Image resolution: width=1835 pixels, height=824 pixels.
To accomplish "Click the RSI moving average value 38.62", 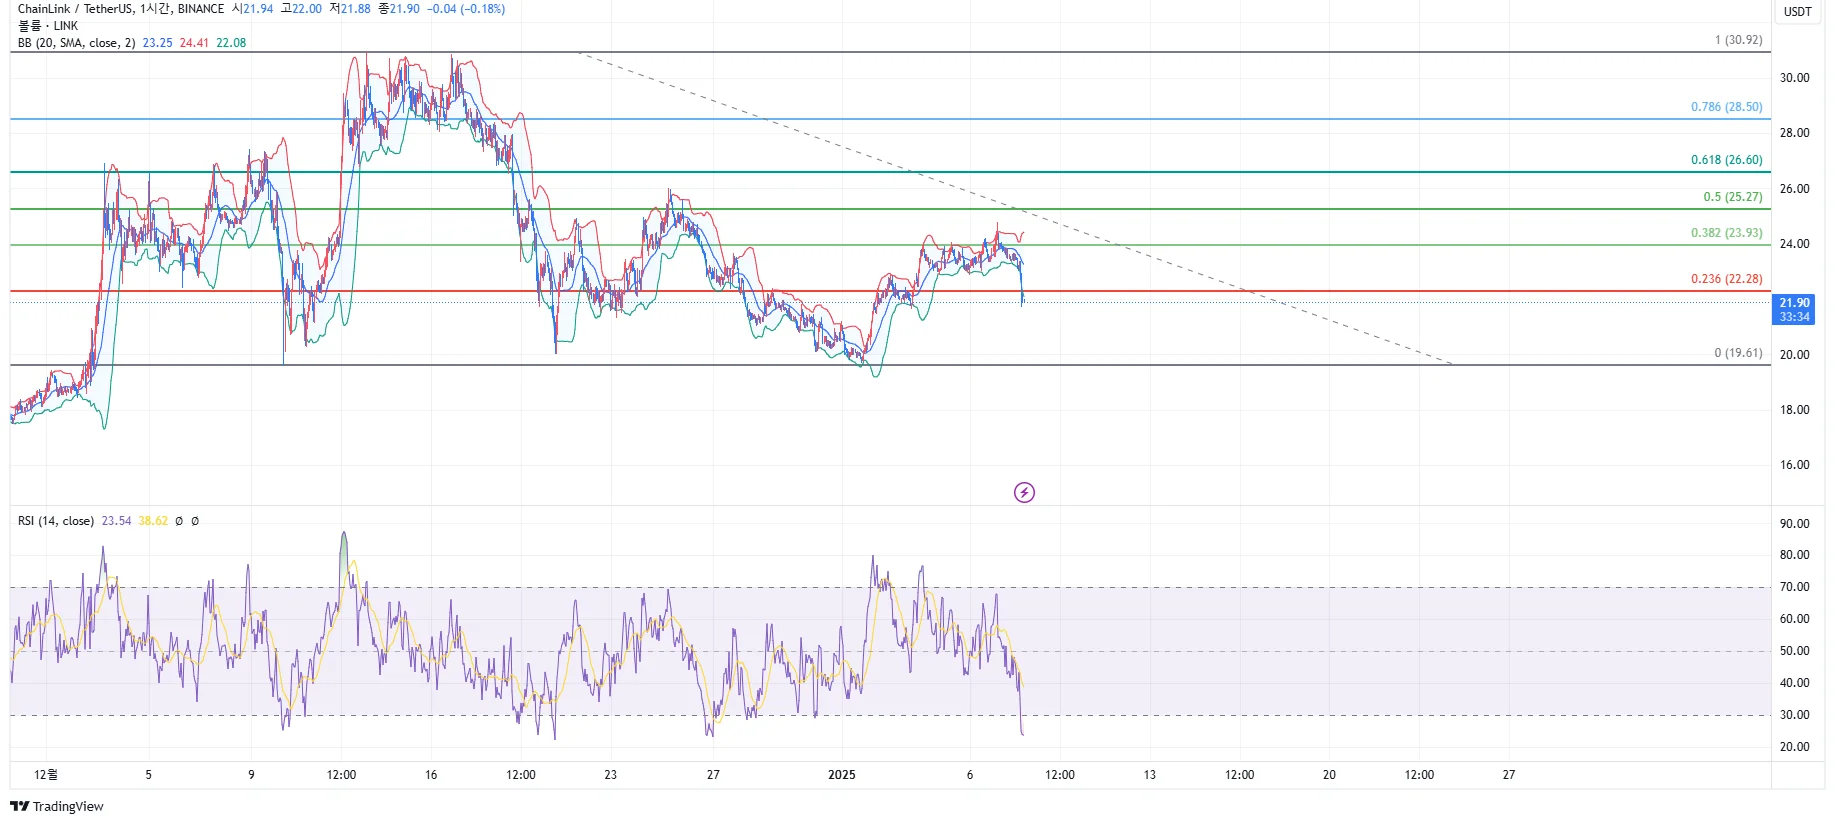I will pyautogui.click(x=153, y=521).
